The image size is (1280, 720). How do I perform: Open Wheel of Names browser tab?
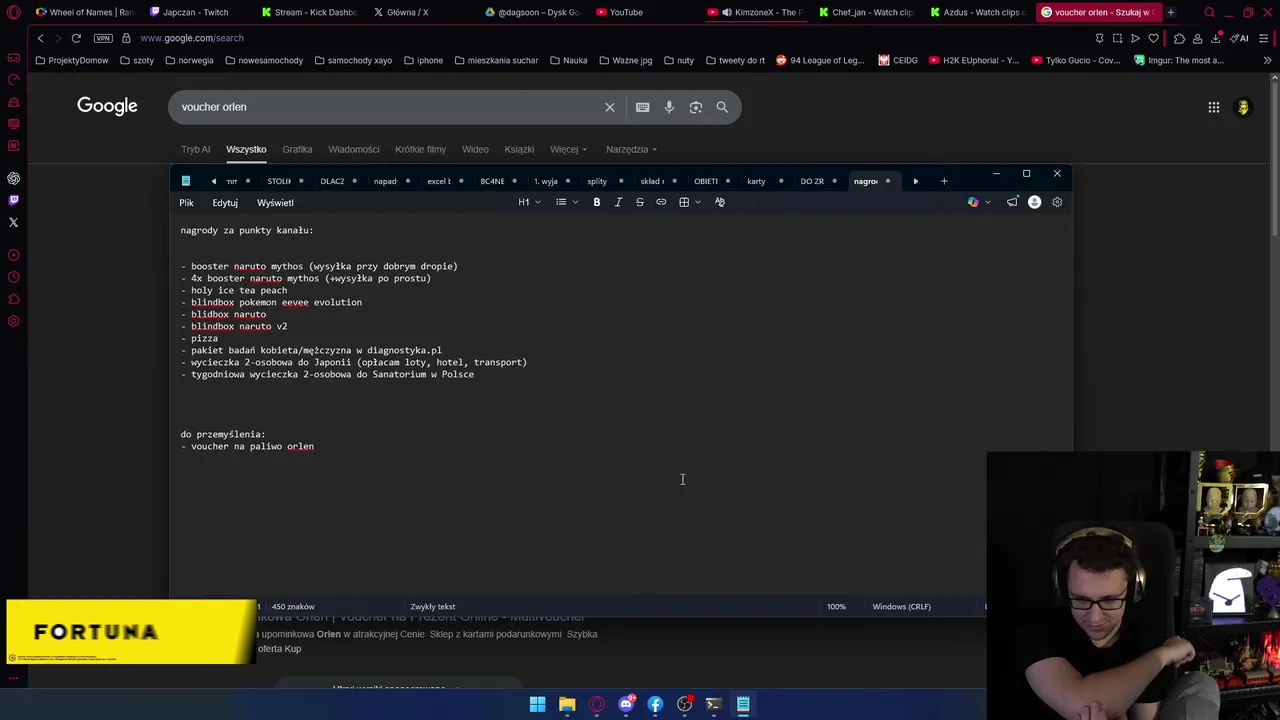click(x=84, y=12)
